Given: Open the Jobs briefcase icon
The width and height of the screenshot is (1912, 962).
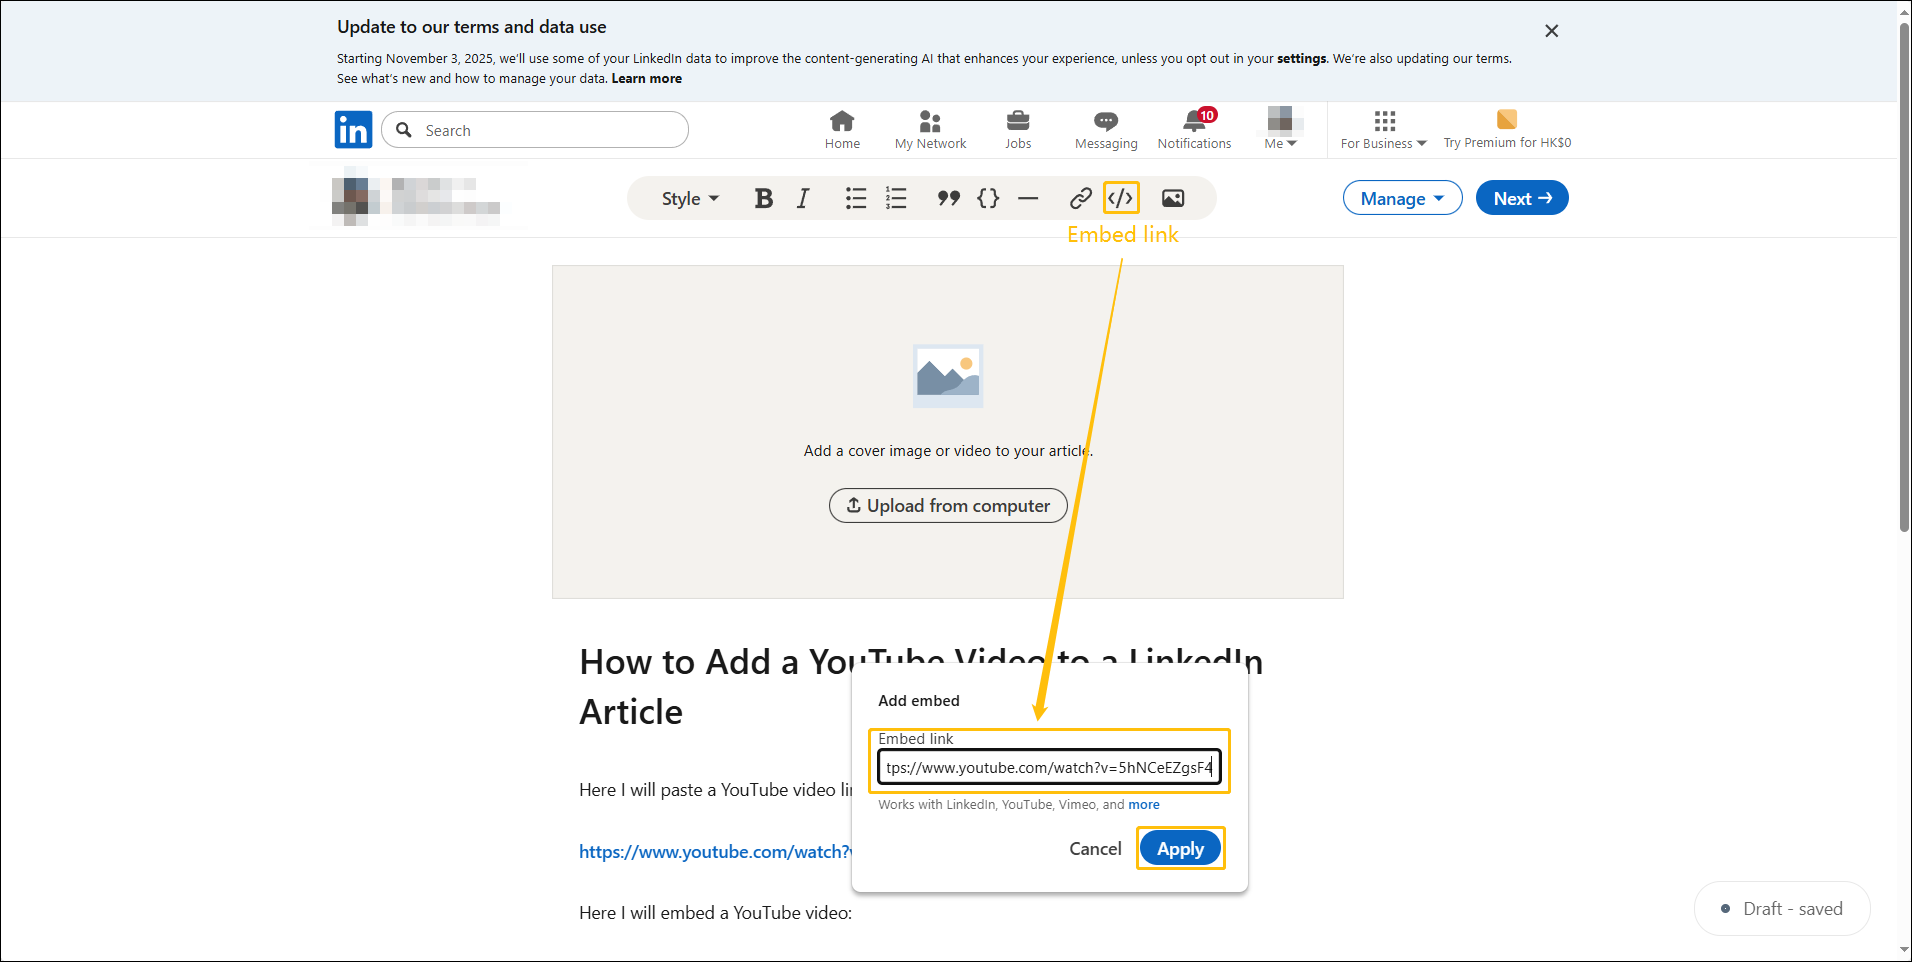Looking at the screenshot, I should (x=1018, y=121).
